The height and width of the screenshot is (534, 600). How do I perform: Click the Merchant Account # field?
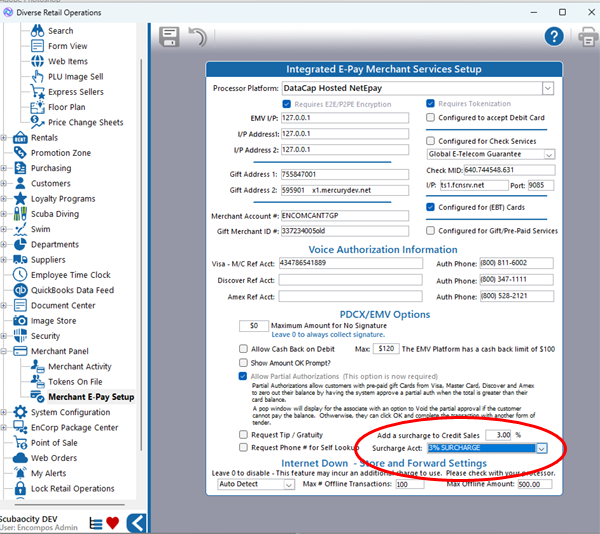coord(344,215)
